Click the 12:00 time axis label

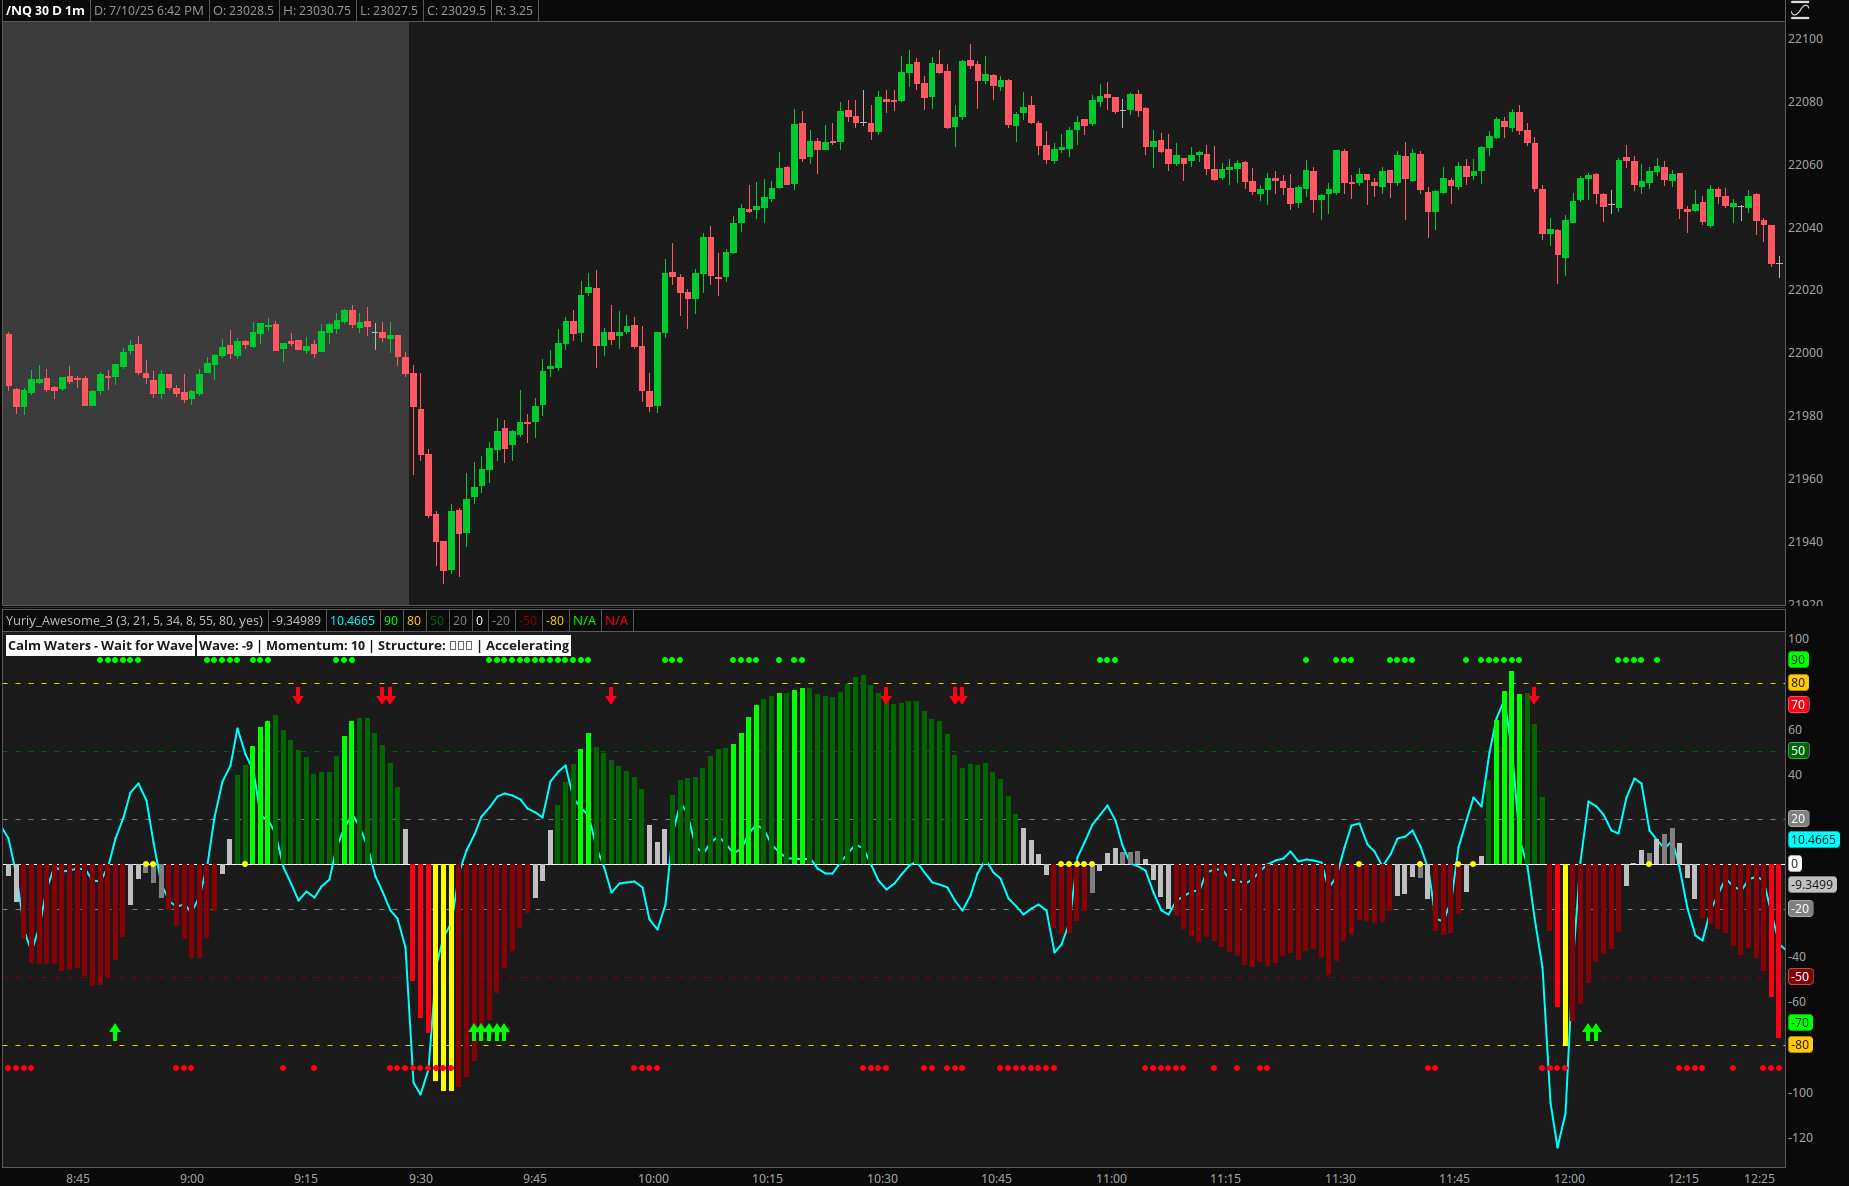click(x=1569, y=1179)
